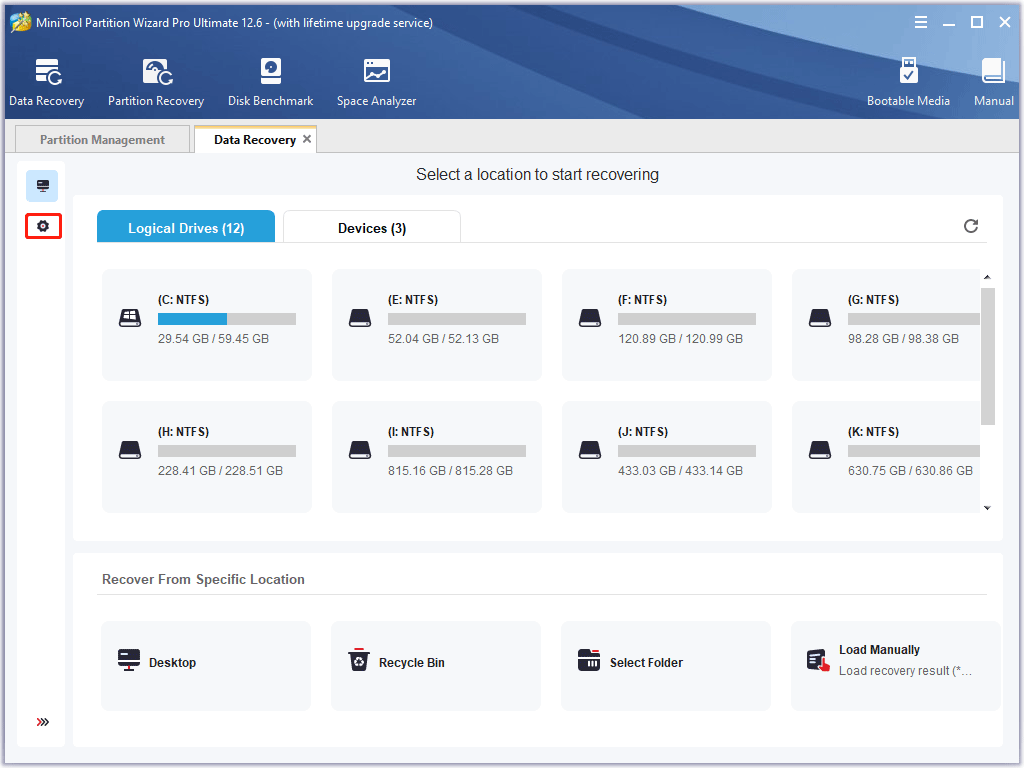This screenshot has height=769, width=1024.
Task: Click the Load Manually document icon
Action: pos(818,660)
